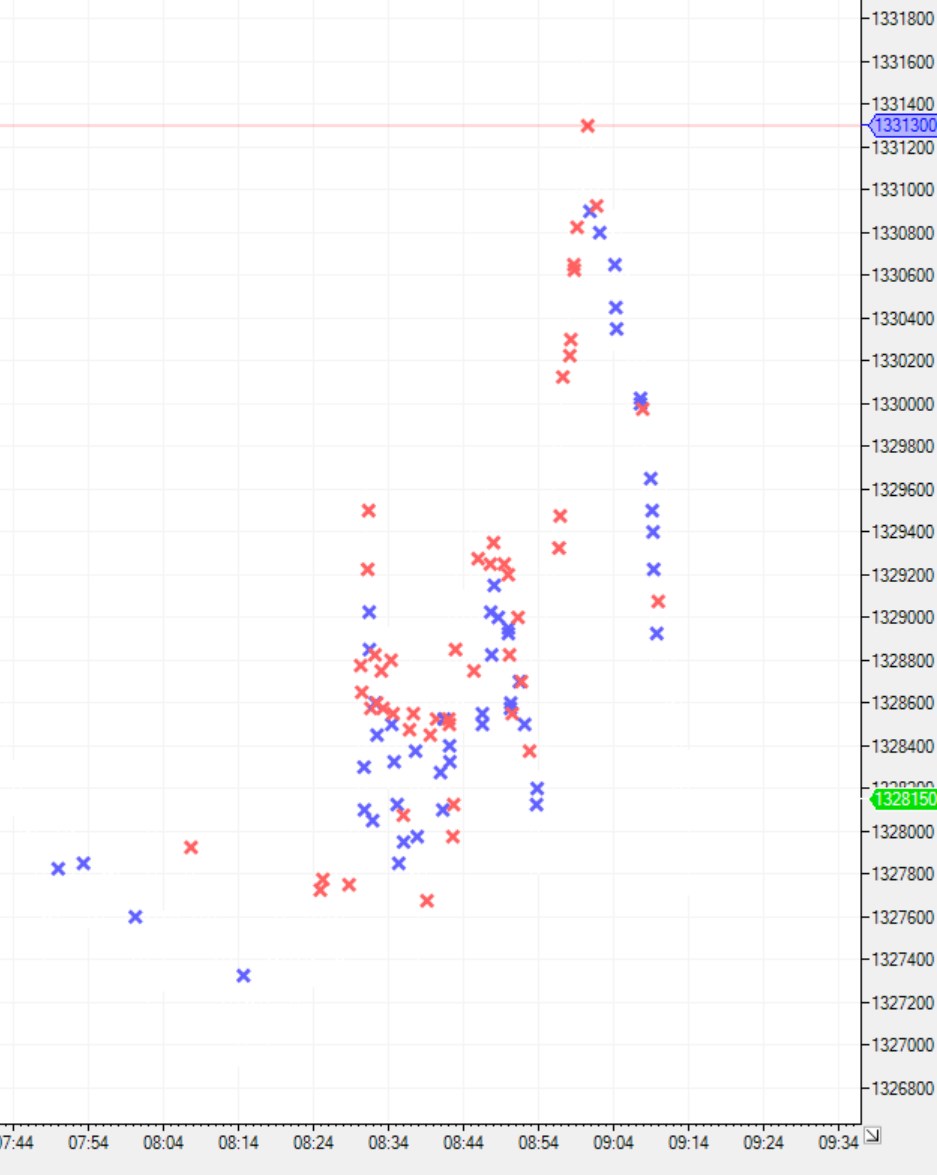Click the 1326800 price axis label
The height and width of the screenshot is (1175, 937).
tap(903, 1088)
